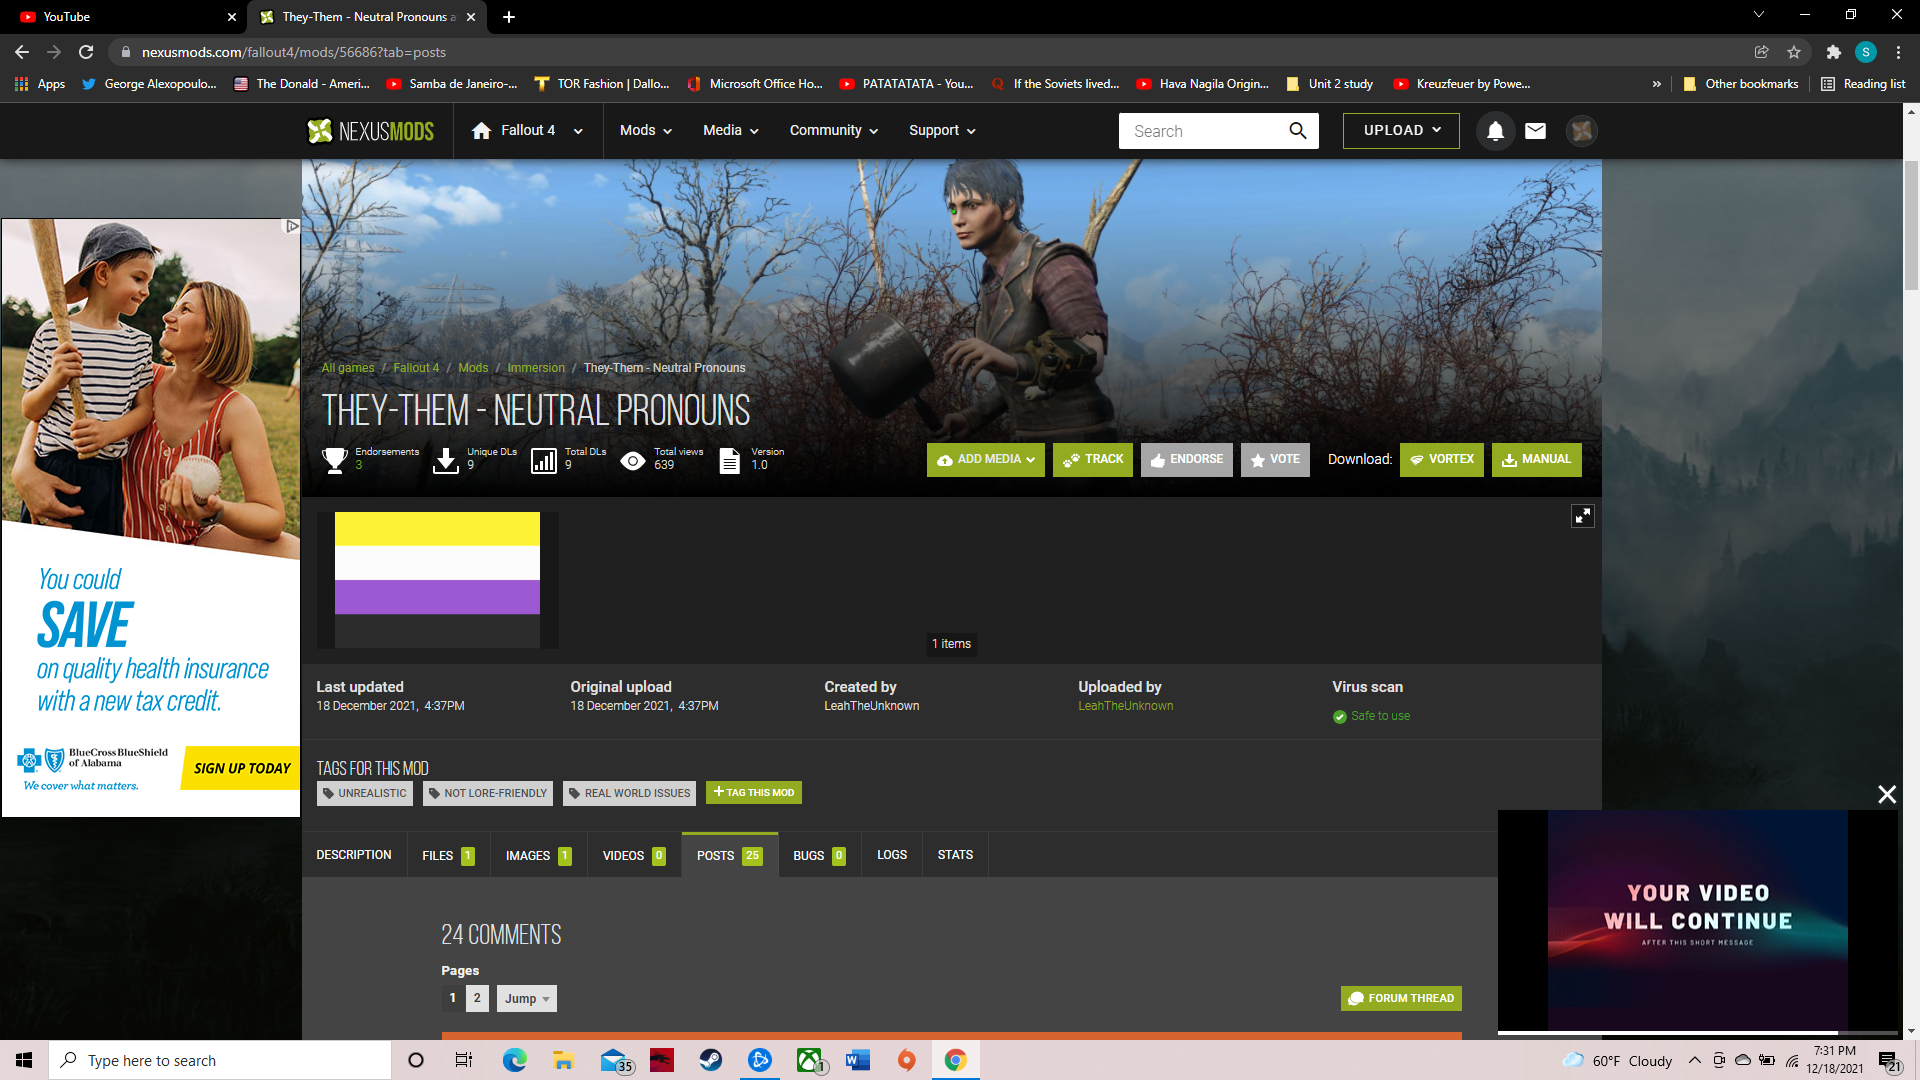
Task: Download with Vortex
Action: coord(1441,460)
